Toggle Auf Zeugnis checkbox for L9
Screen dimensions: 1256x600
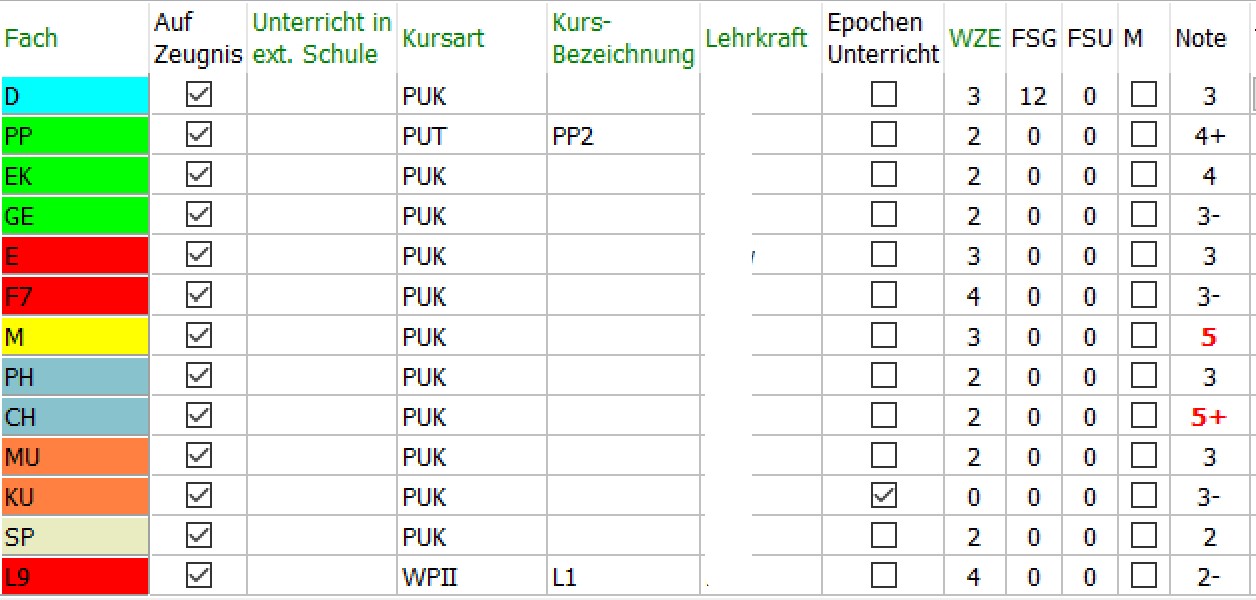pyautogui.click(x=199, y=576)
